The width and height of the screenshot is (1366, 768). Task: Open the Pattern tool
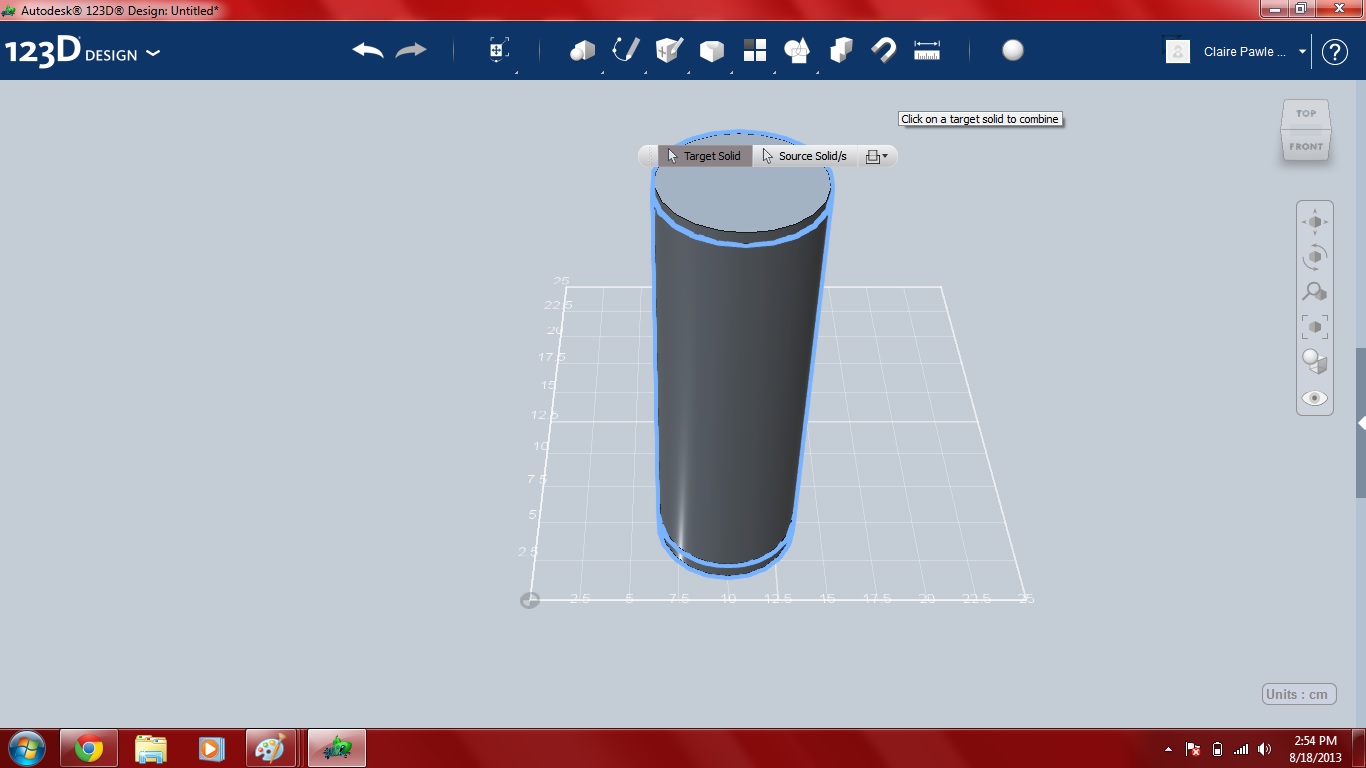(x=755, y=50)
